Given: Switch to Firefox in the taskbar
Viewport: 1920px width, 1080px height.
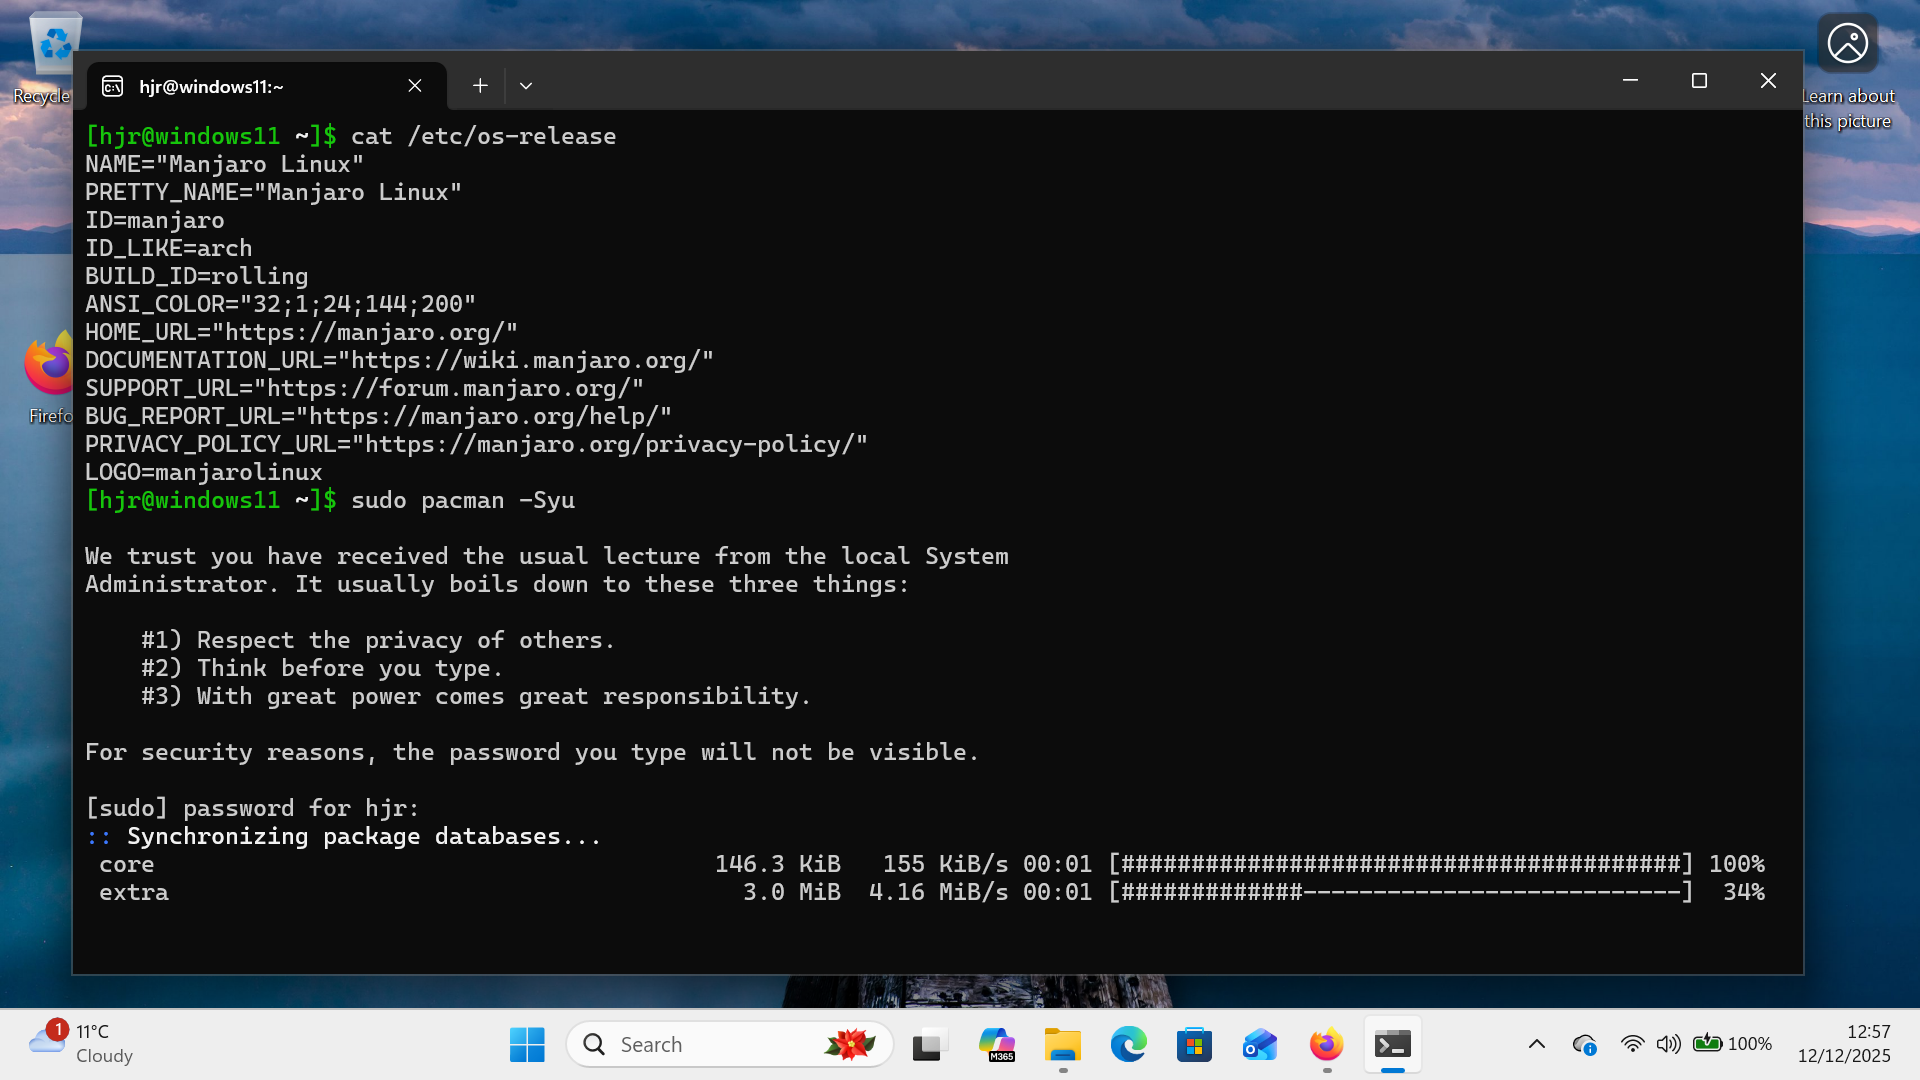Looking at the screenshot, I should pyautogui.click(x=1326, y=1045).
